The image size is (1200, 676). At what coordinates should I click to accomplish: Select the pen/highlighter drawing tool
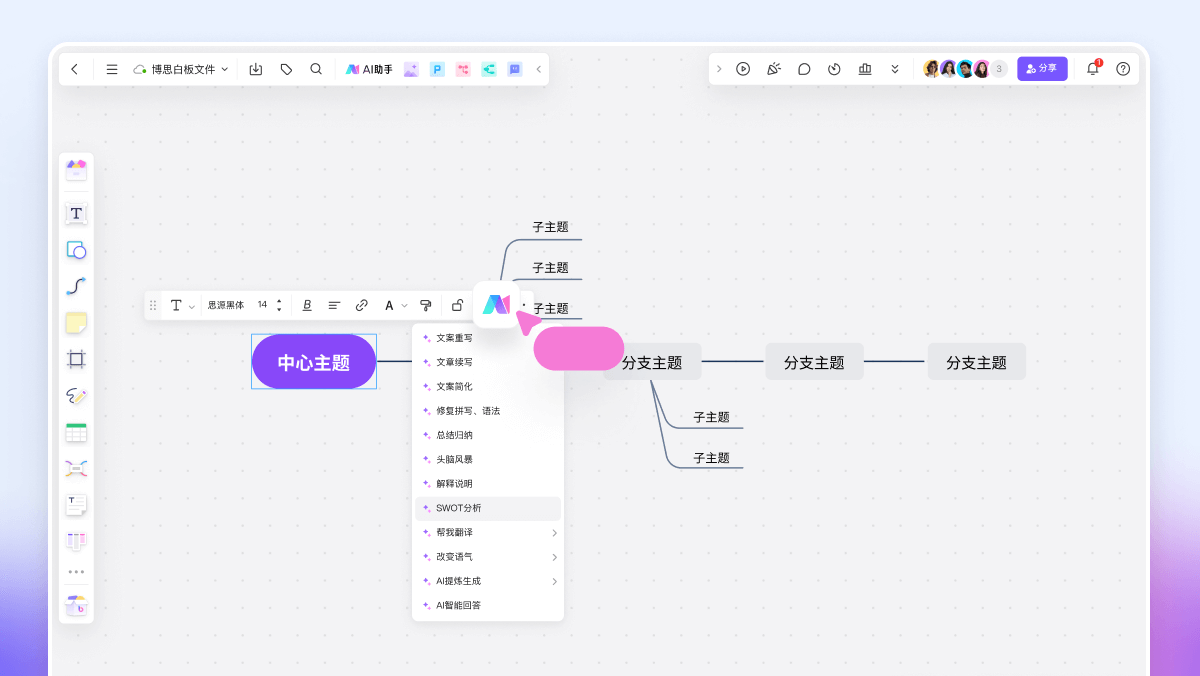pyautogui.click(x=76, y=396)
